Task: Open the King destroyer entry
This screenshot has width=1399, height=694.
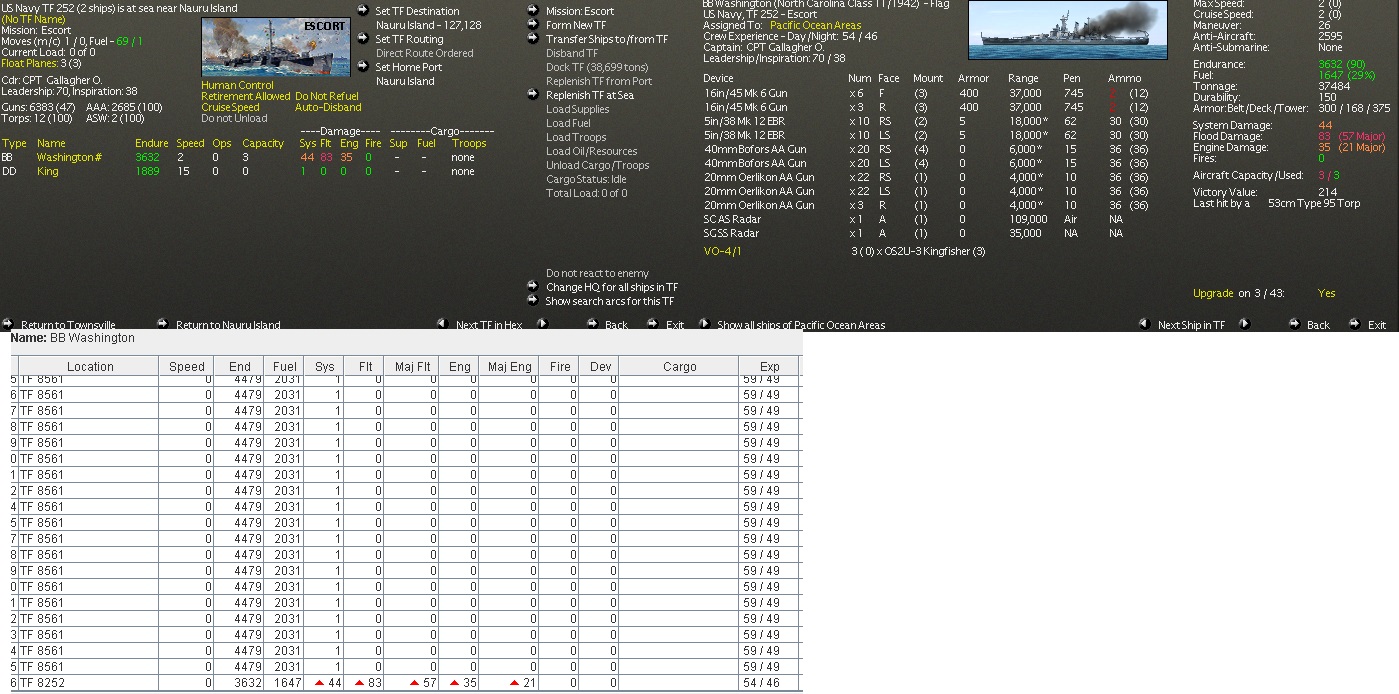Action: [x=47, y=171]
